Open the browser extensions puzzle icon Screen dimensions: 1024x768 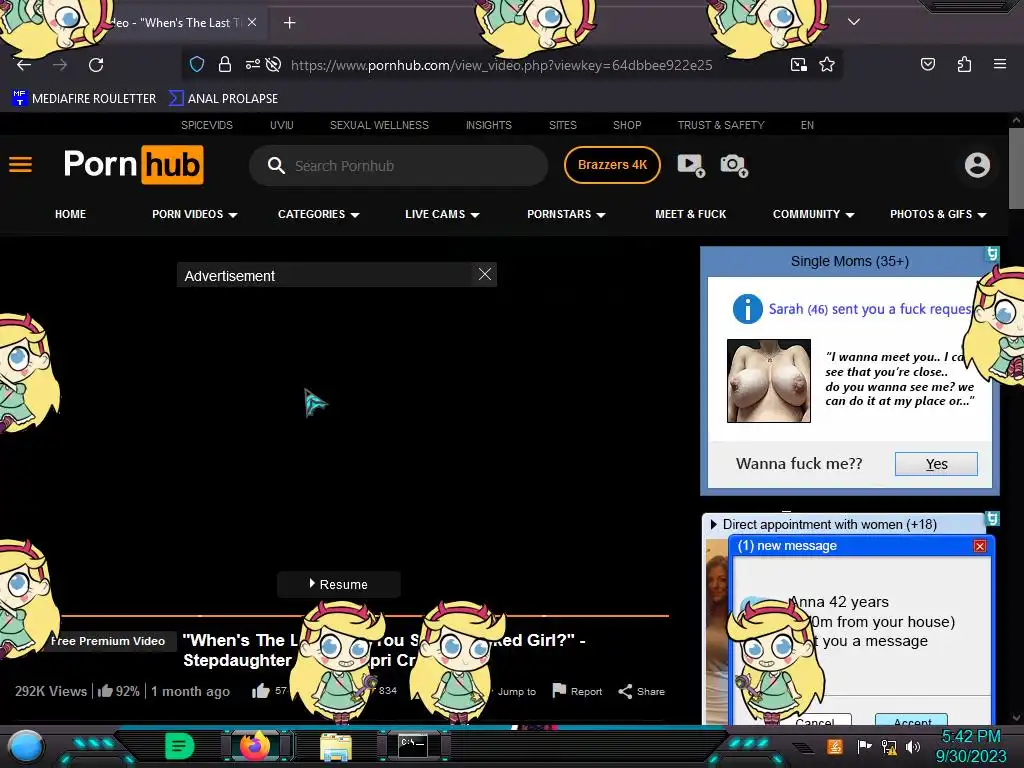[964, 64]
